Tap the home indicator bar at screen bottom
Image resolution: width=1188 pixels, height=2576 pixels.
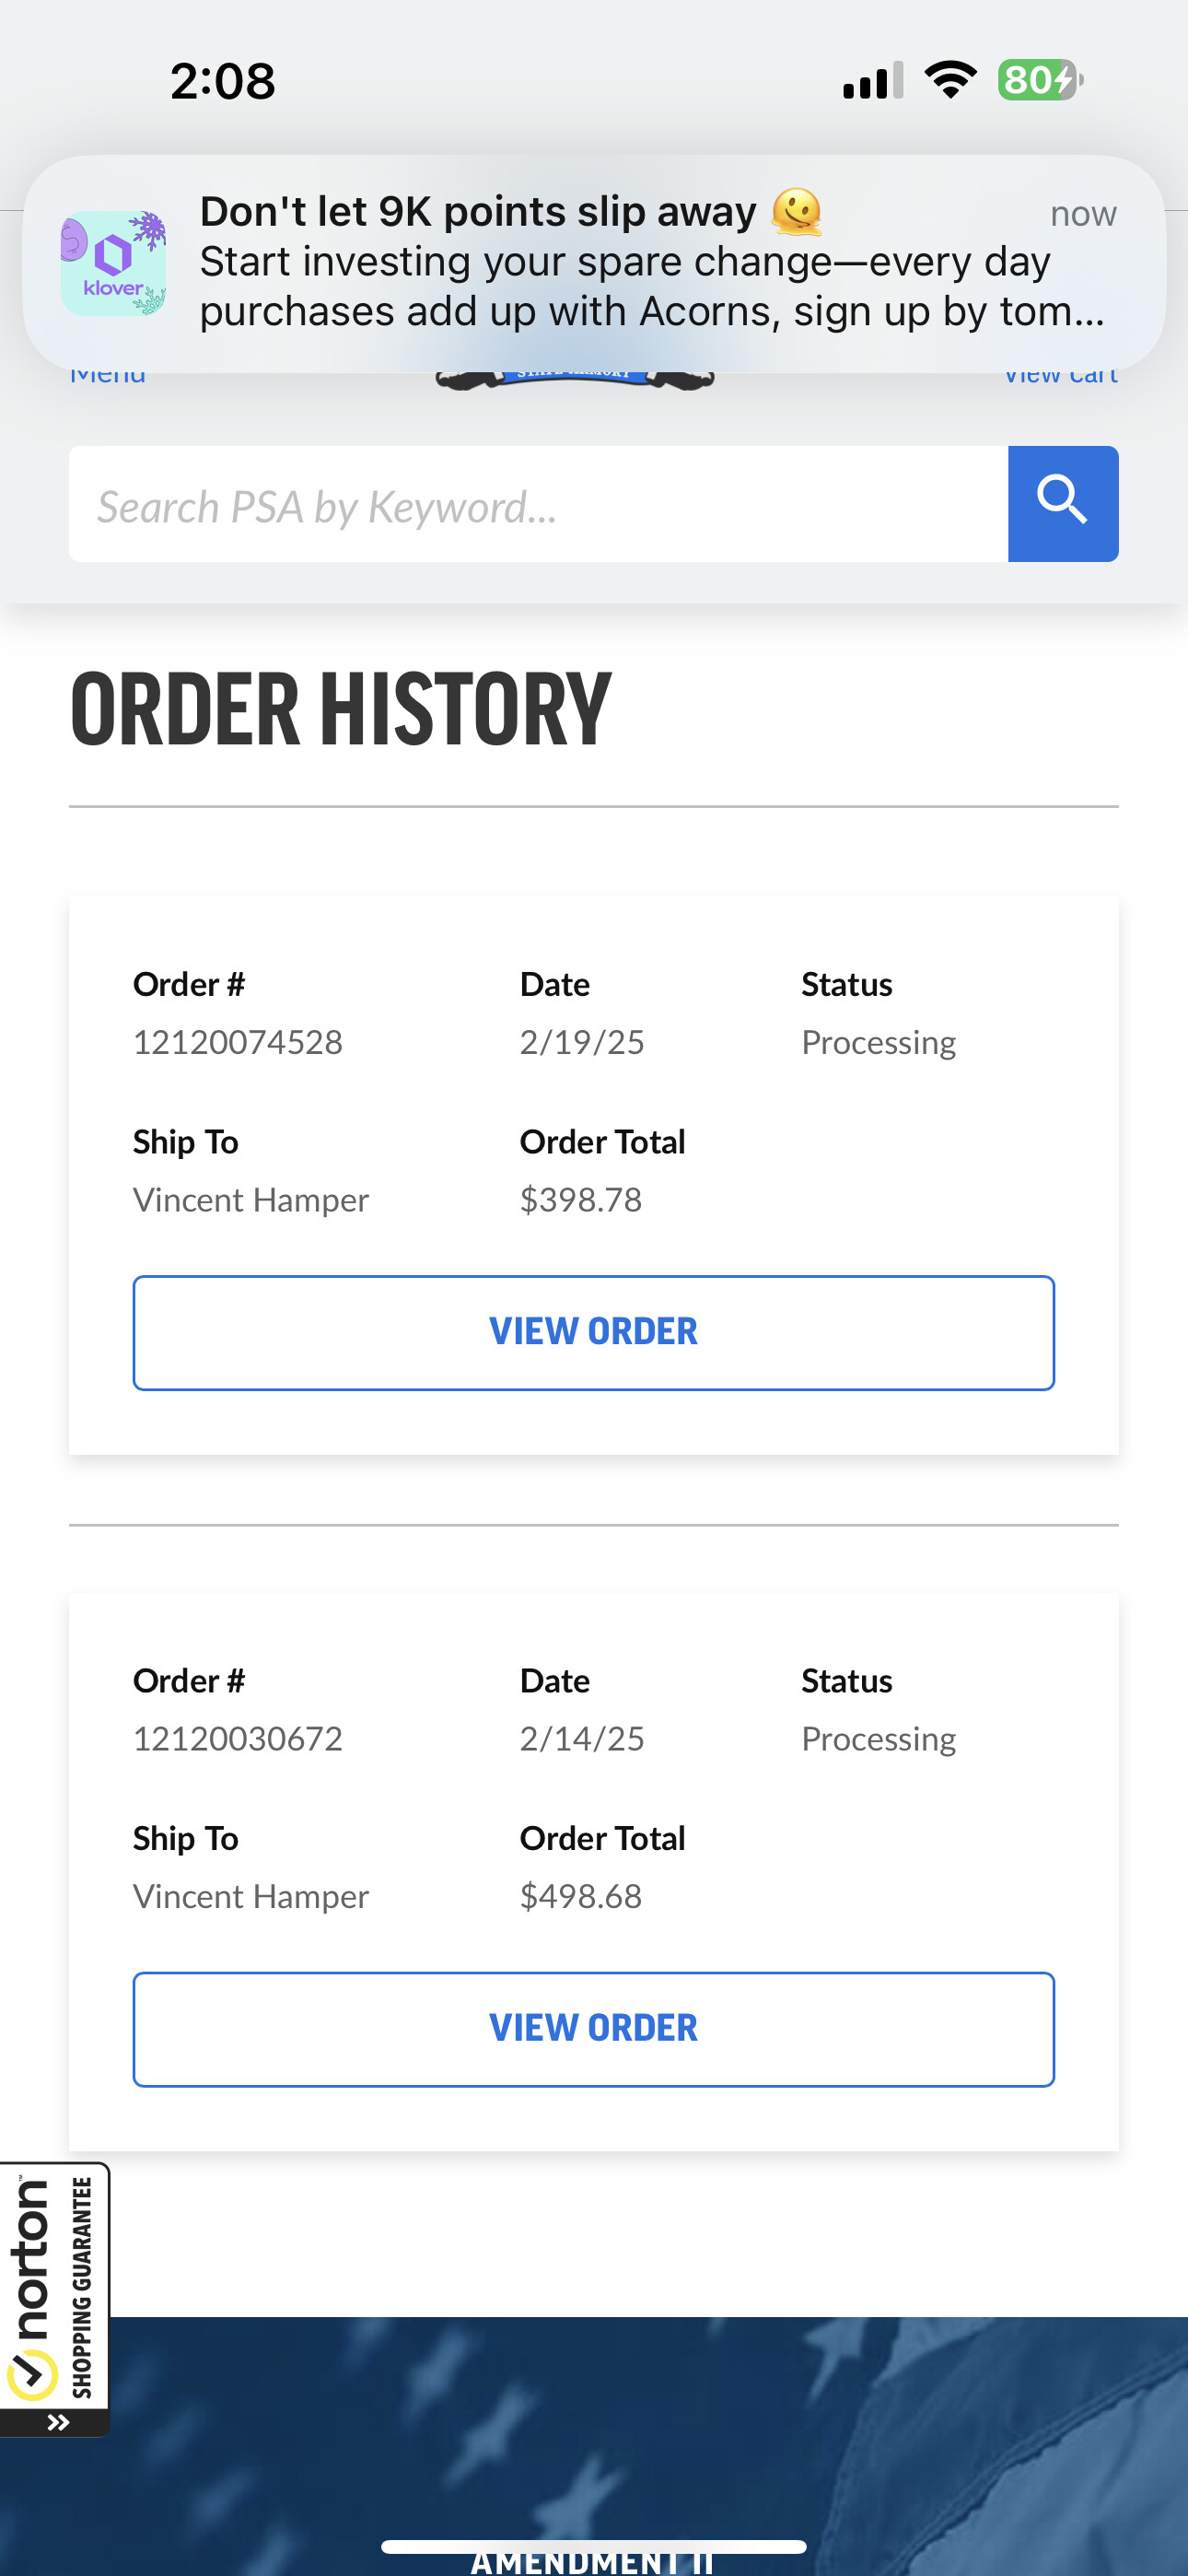pyautogui.click(x=594, y=2544)
